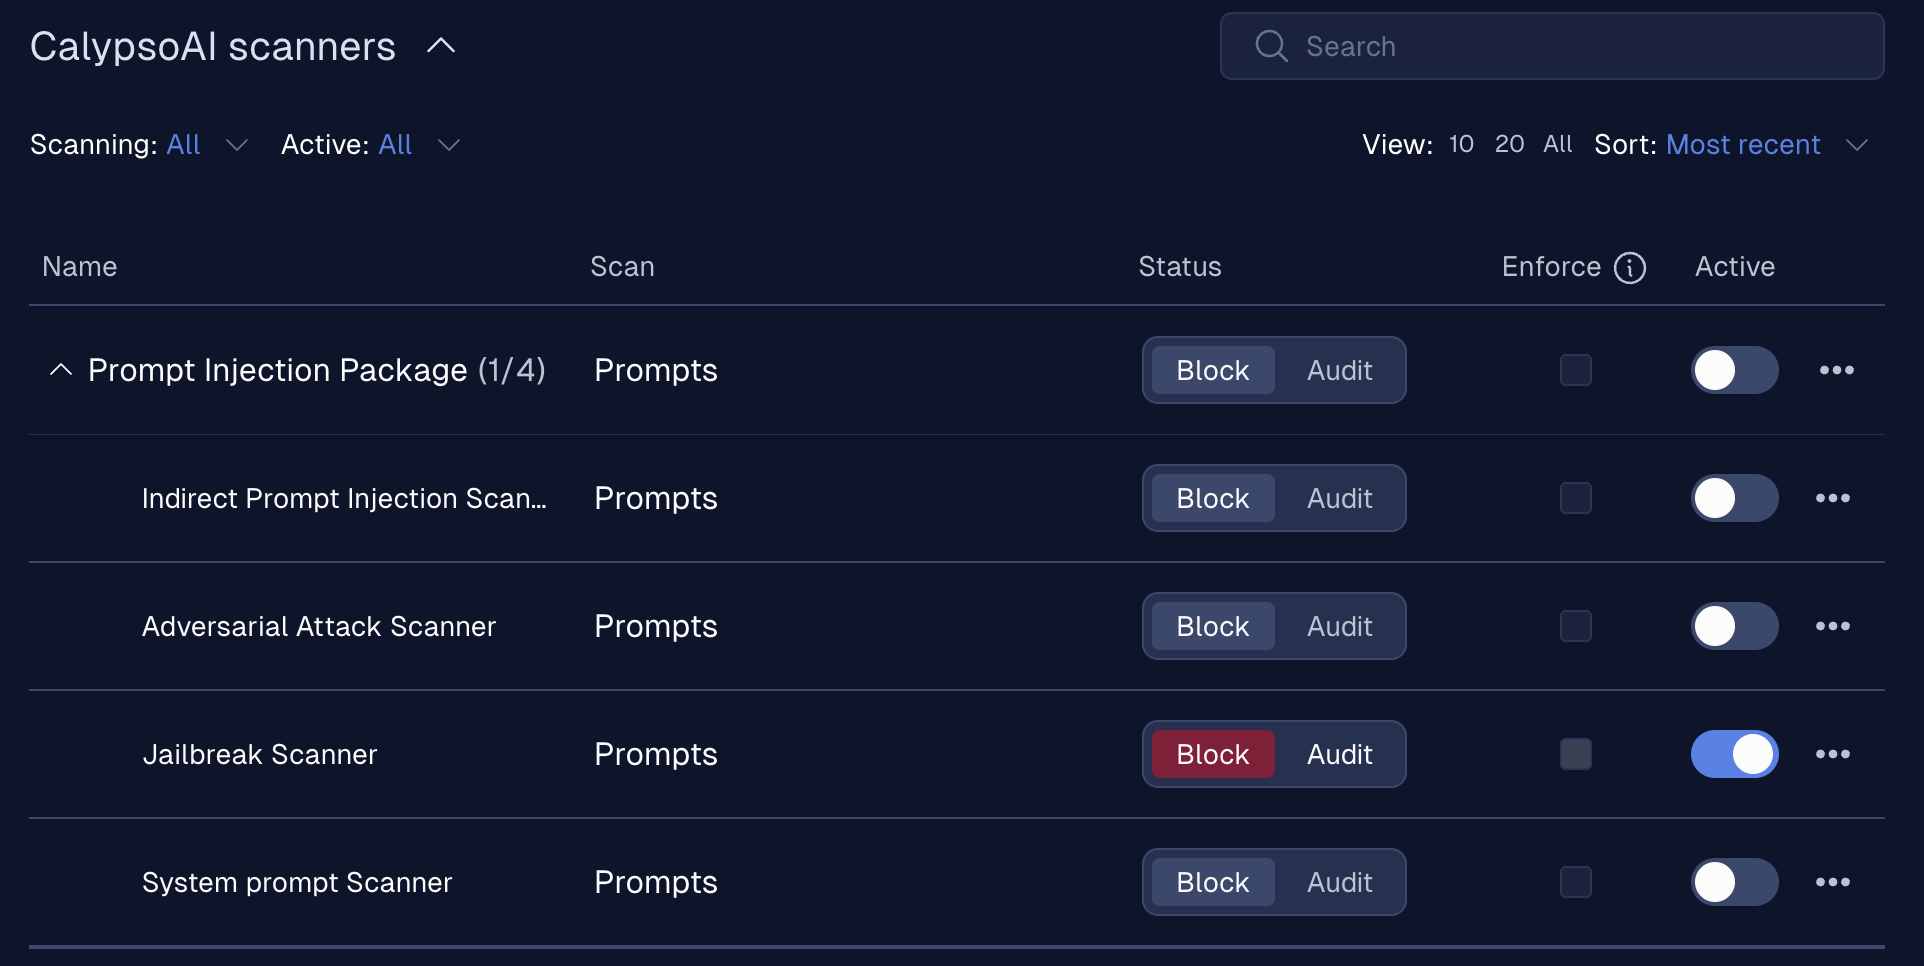Image resolution: width=1924 pixels, height=966 pixels.
Task: Open three-dot menu for System prompt Scanner
Action: tap(1832, 882)
